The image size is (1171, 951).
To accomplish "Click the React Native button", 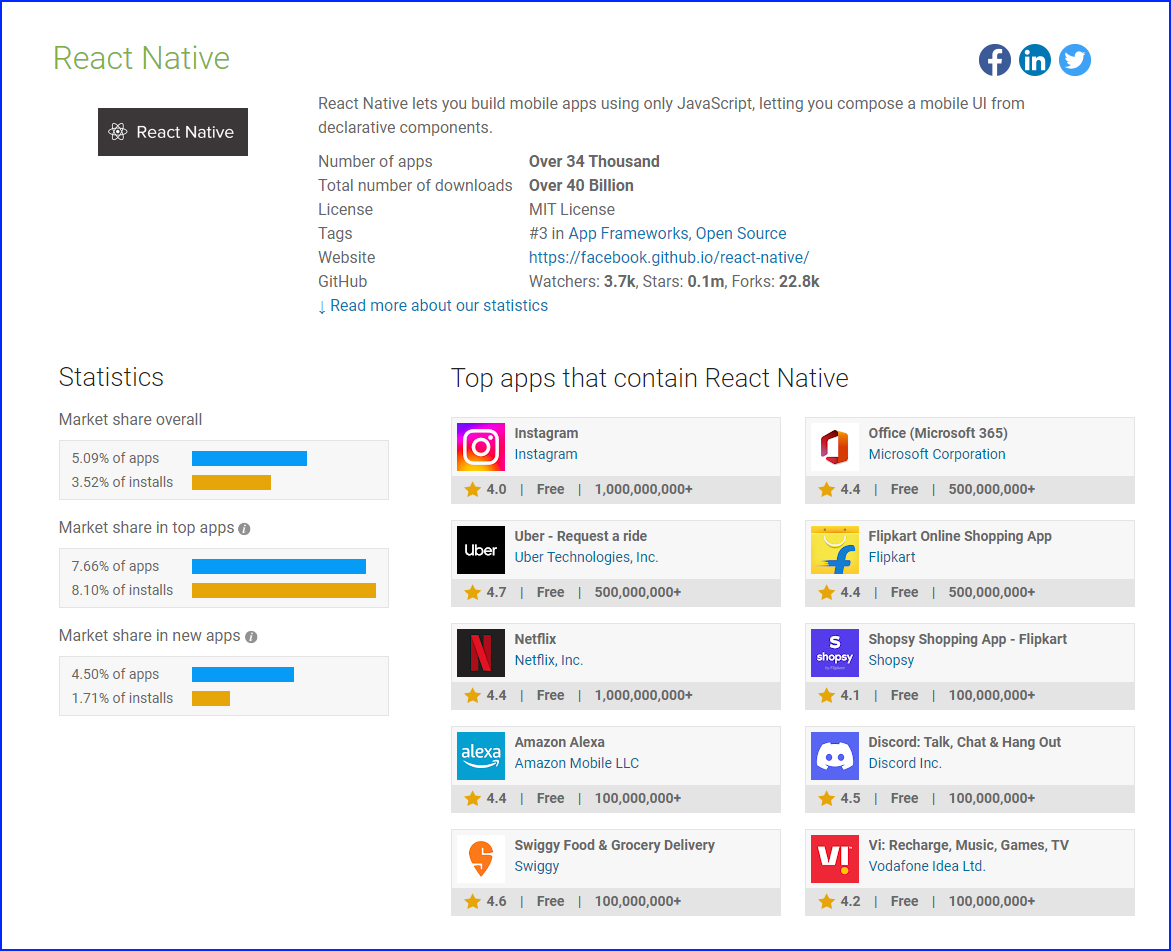I will [172, 131].
